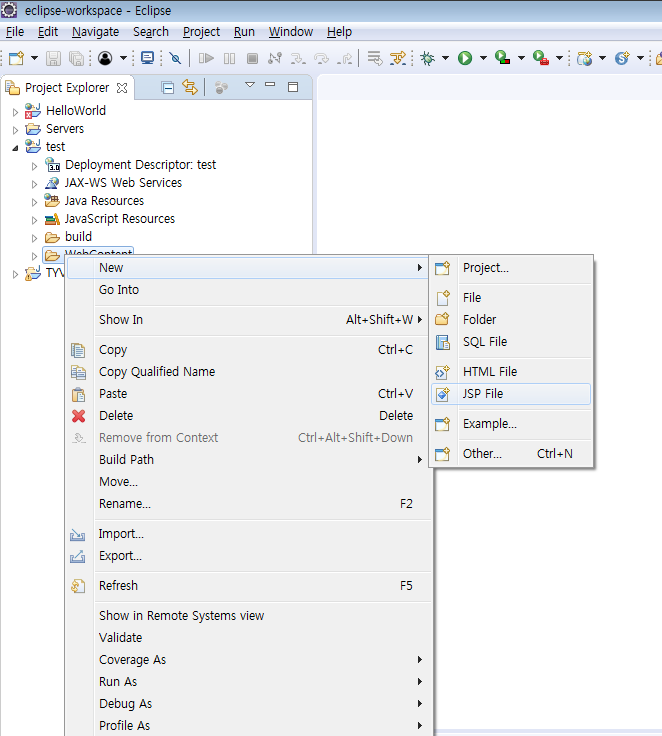The width and height of the screenshot is (662, 736).
Task: Toggle Link with Editor icon
Action: [190, 87]
